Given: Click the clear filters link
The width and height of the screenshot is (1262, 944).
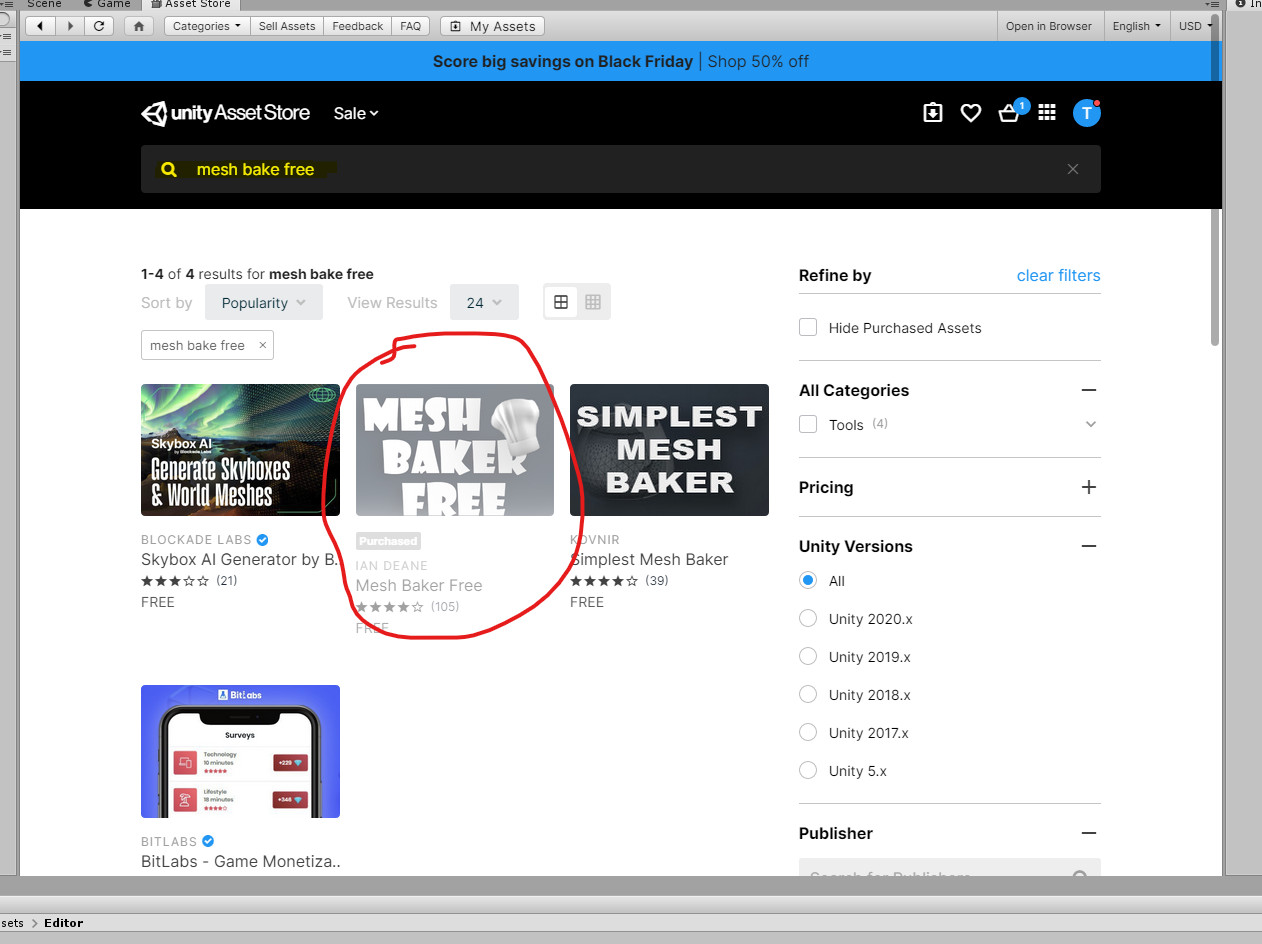Looking at the screenshot, I should pos(1058,275).
